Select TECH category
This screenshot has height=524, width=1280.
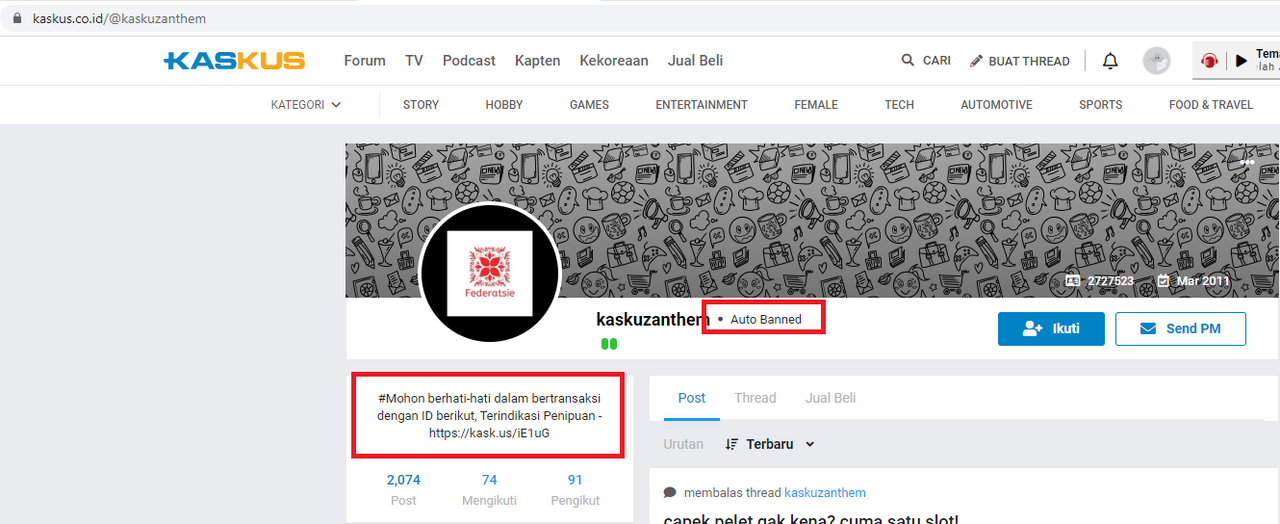coord(900,104)
